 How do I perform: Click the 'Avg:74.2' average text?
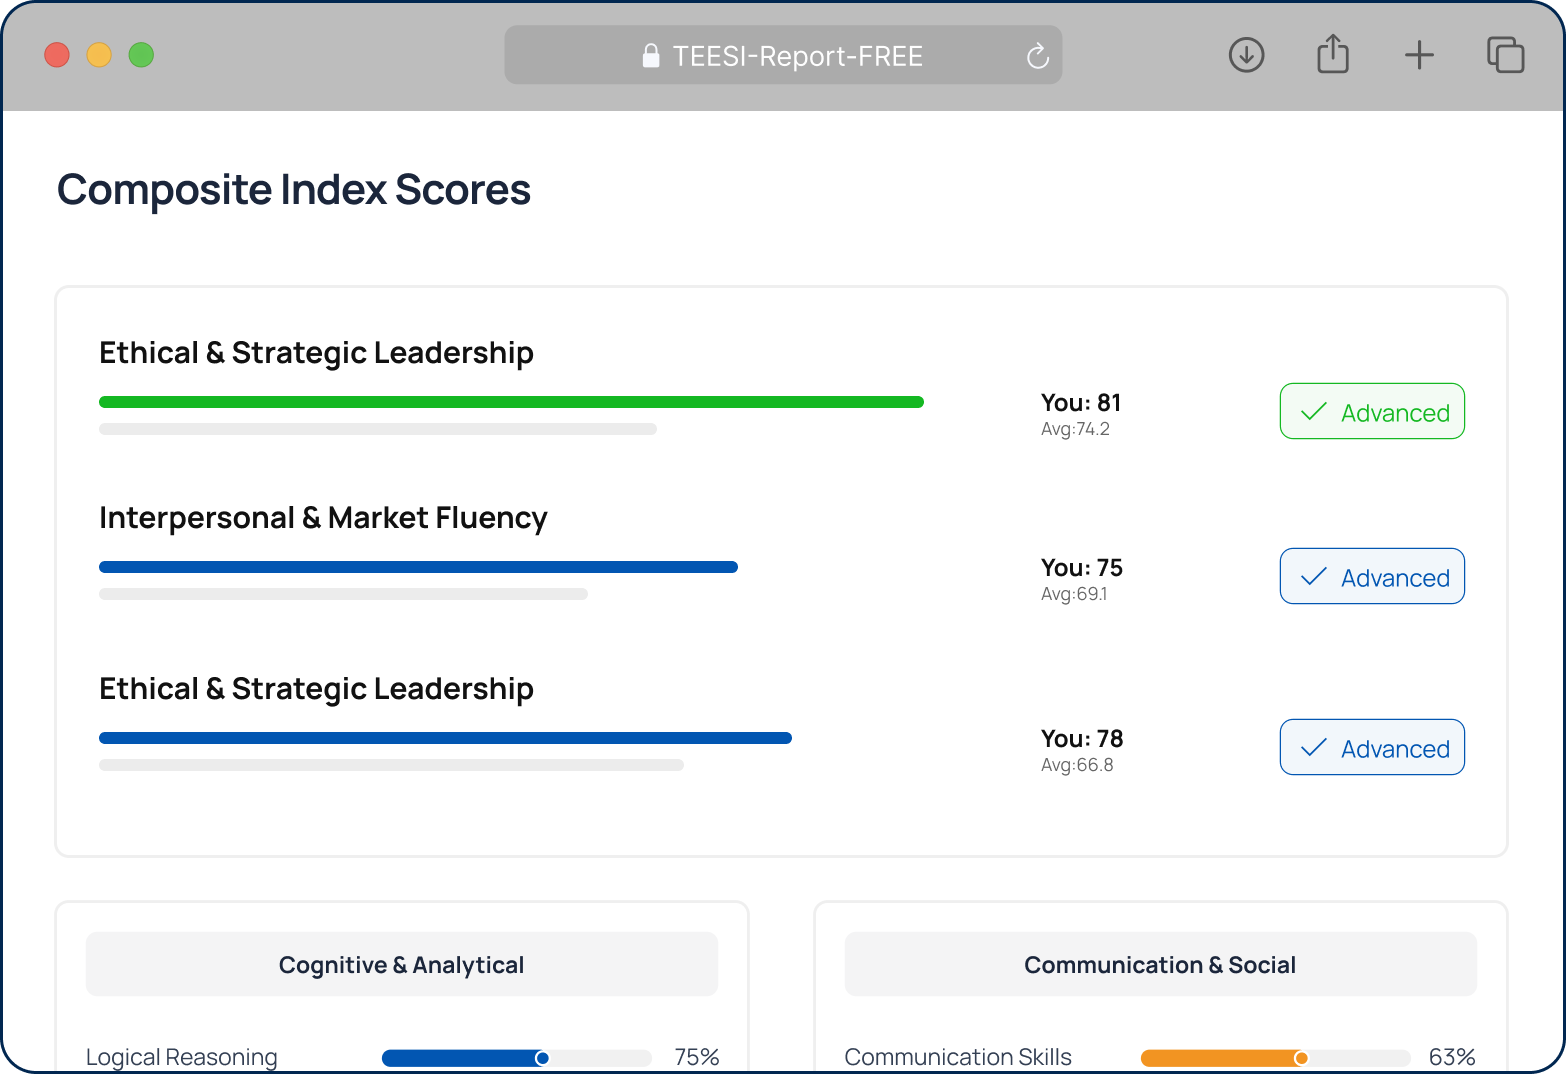[x=1075, y=429]
